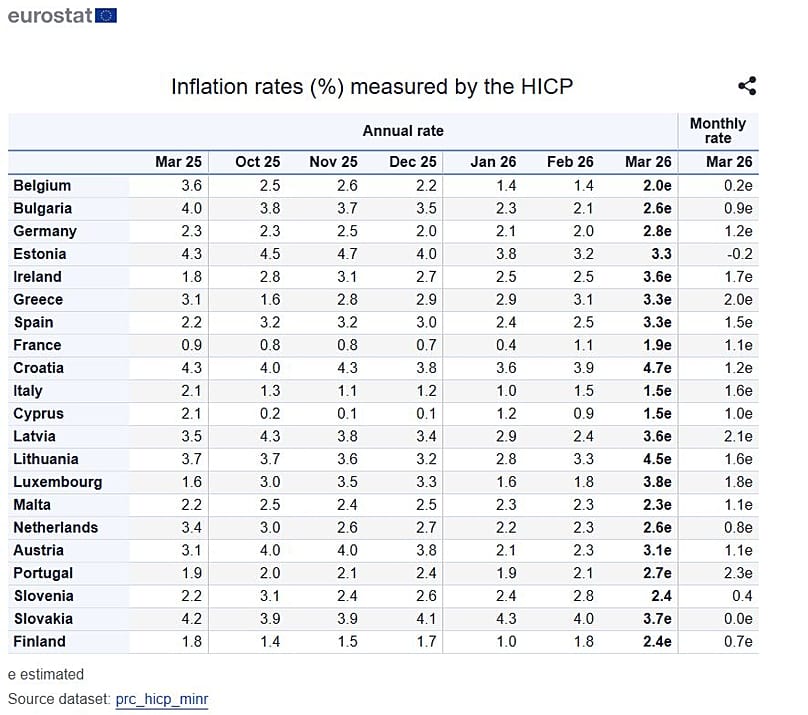Click the Germany row label
The width and height of the screenshot is (808, 715).
pyautogui.click(x=45, y=231)
